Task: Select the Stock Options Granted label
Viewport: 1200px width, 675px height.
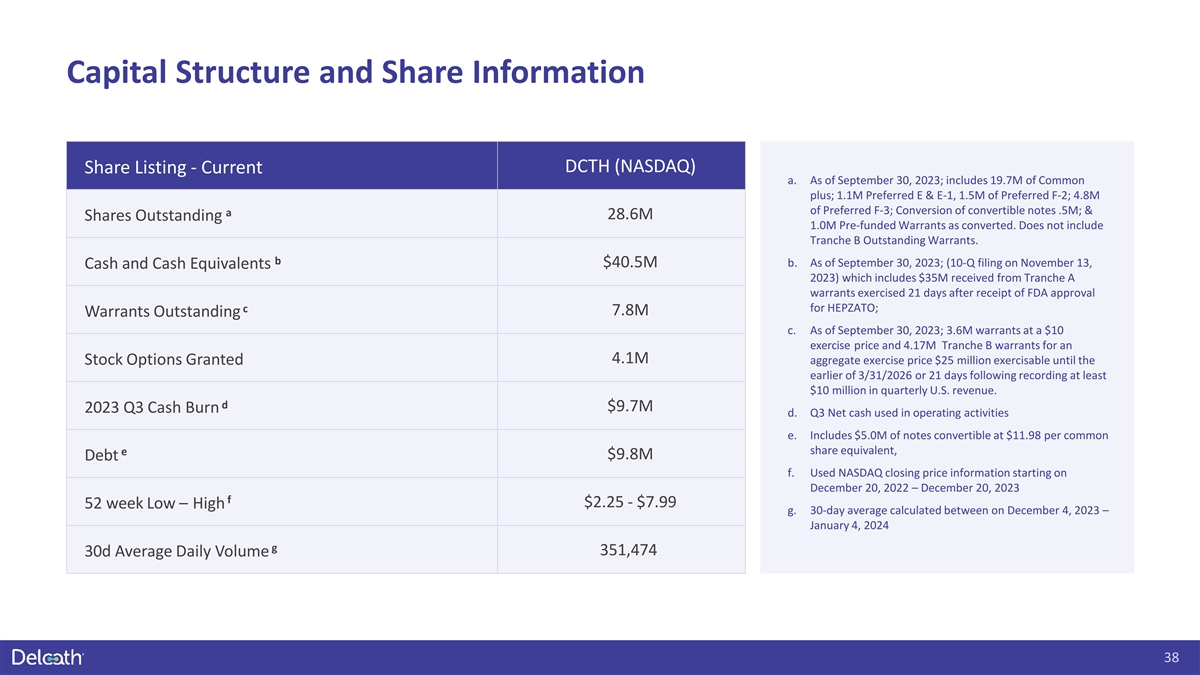Action: click(x=161, y=359)
